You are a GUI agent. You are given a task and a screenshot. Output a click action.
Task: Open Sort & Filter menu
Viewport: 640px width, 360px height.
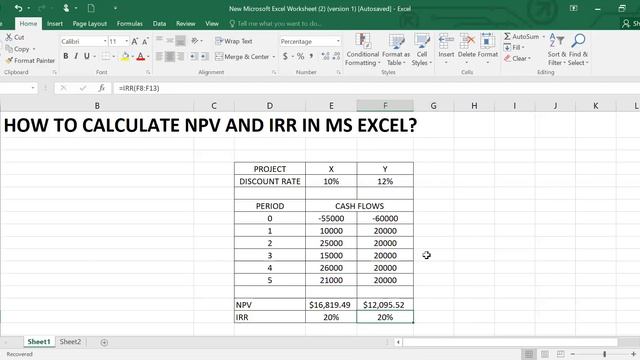557,49
